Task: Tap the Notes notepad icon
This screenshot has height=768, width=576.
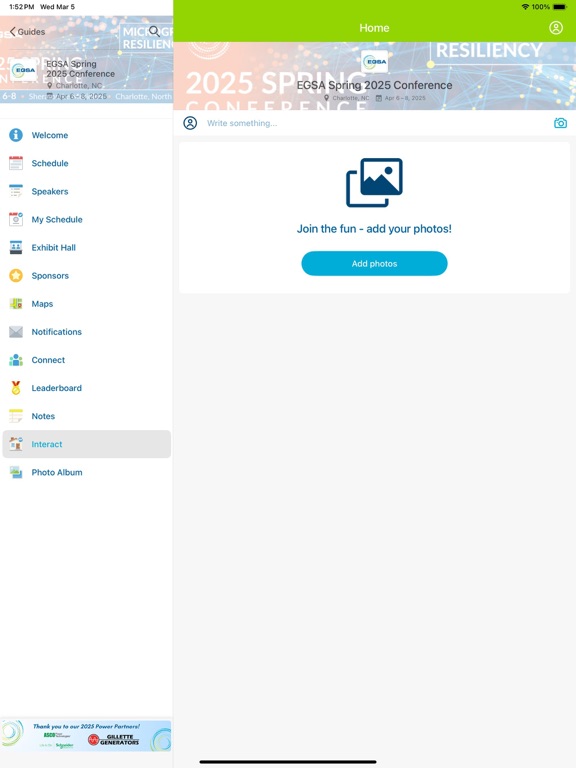Action: pos(16,416)
